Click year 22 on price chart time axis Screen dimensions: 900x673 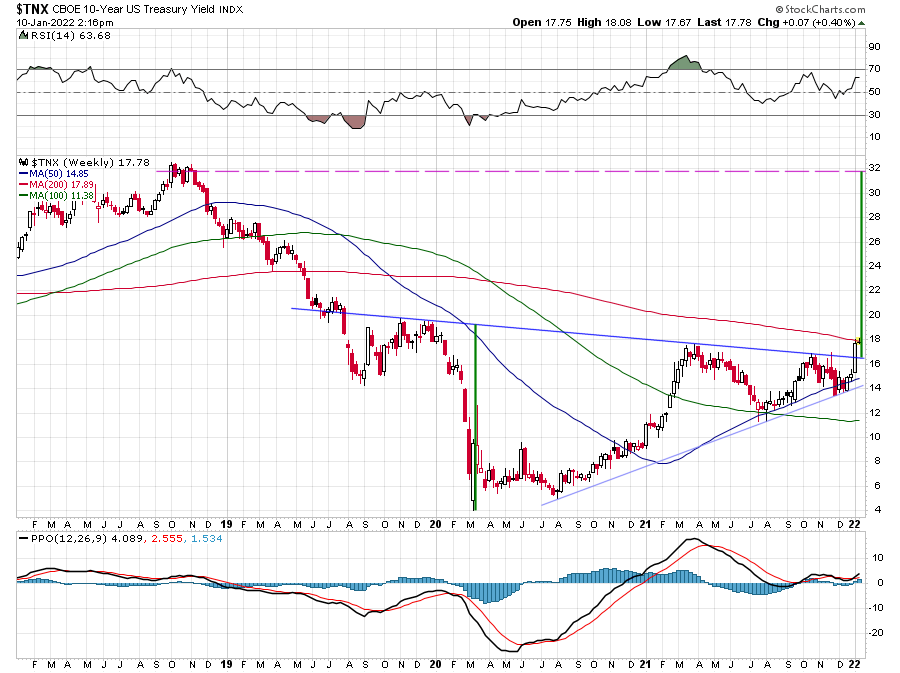(x=855, y=524)
